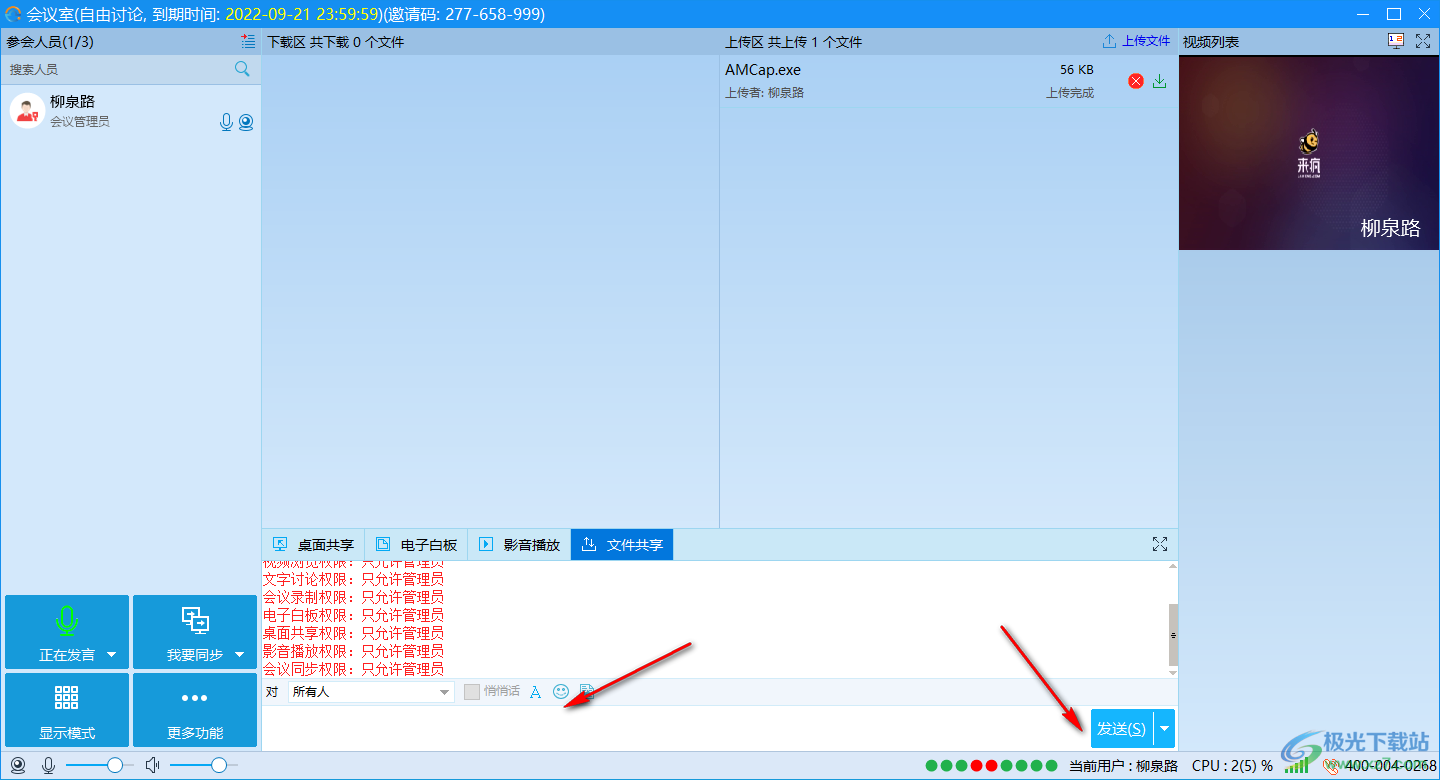The width and height of the screenshot is (1440, 780).
Task: Click the font color icon in chat bar
Action: 536,691
